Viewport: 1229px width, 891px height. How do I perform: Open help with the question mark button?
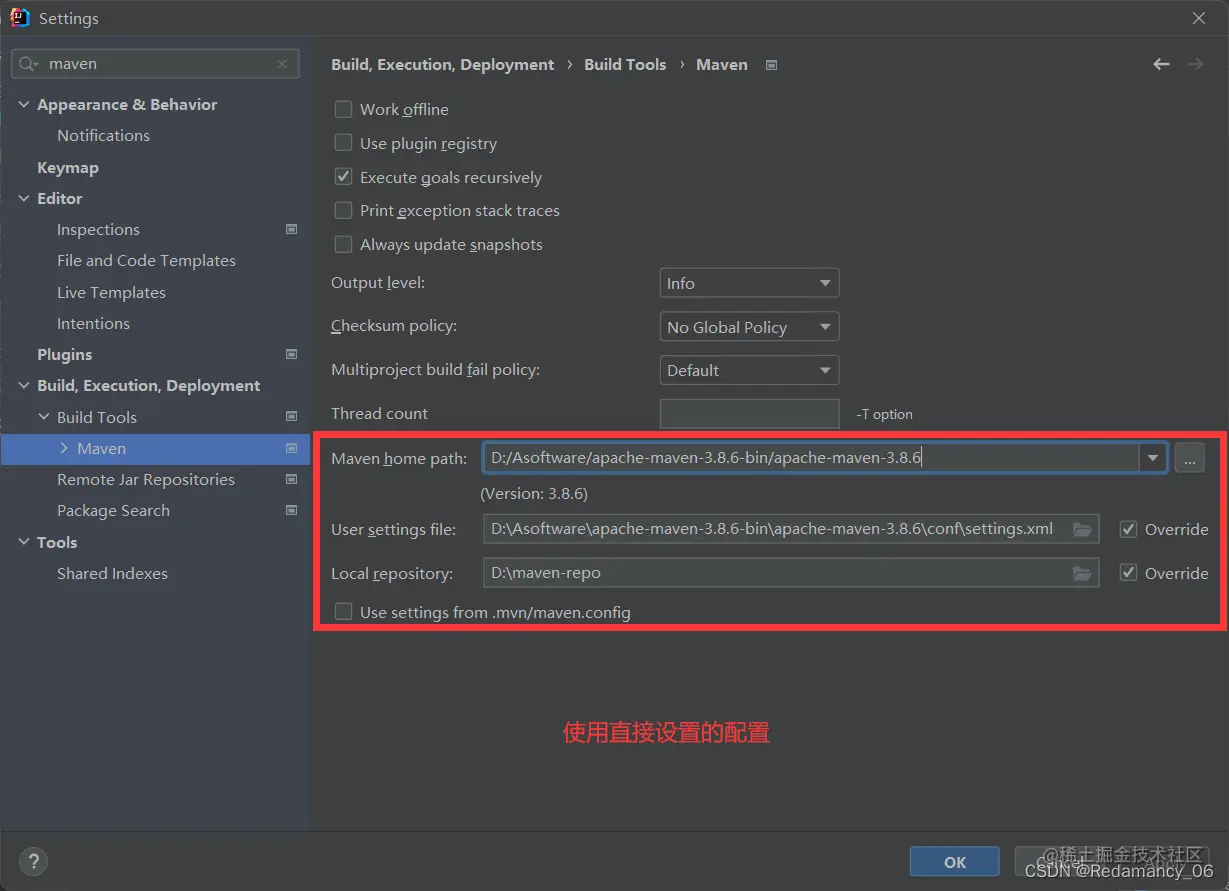(x=34, y=861)
